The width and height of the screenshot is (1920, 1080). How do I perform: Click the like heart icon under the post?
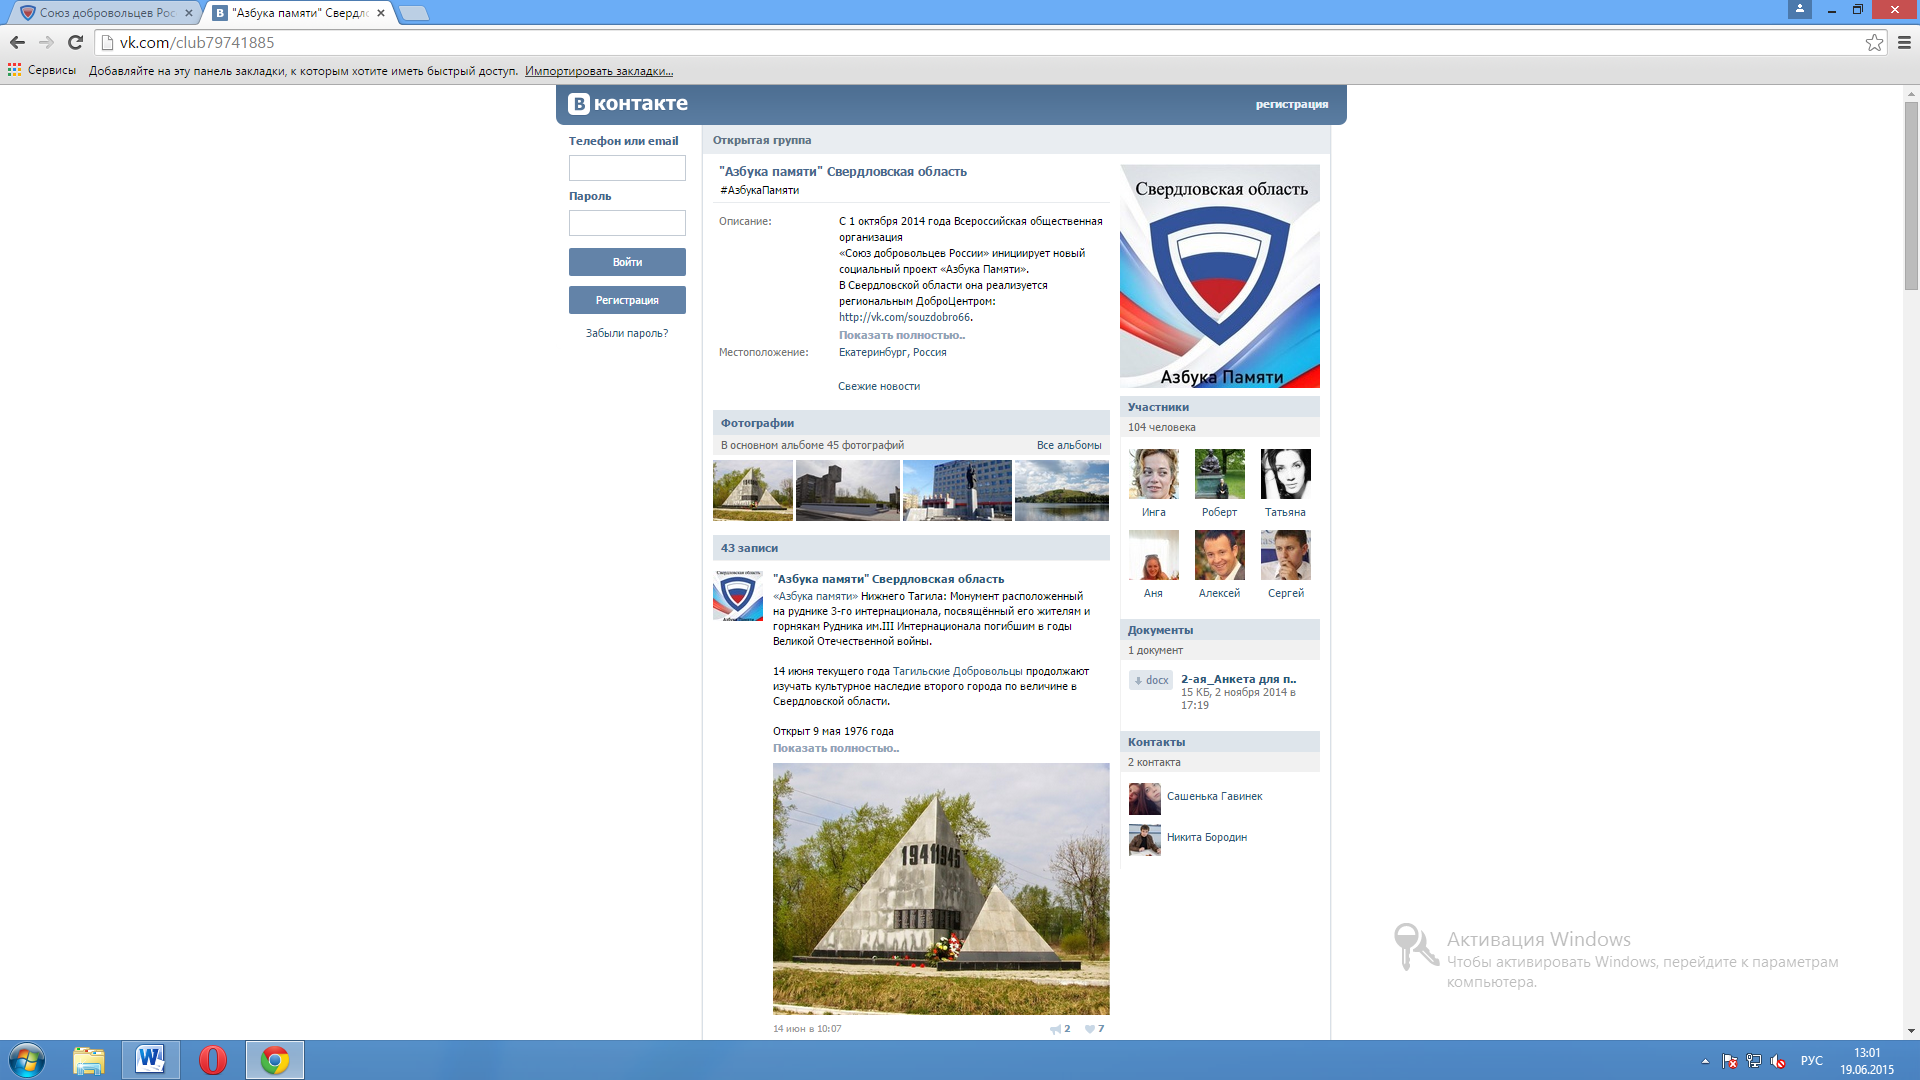click(1090, 1029)
